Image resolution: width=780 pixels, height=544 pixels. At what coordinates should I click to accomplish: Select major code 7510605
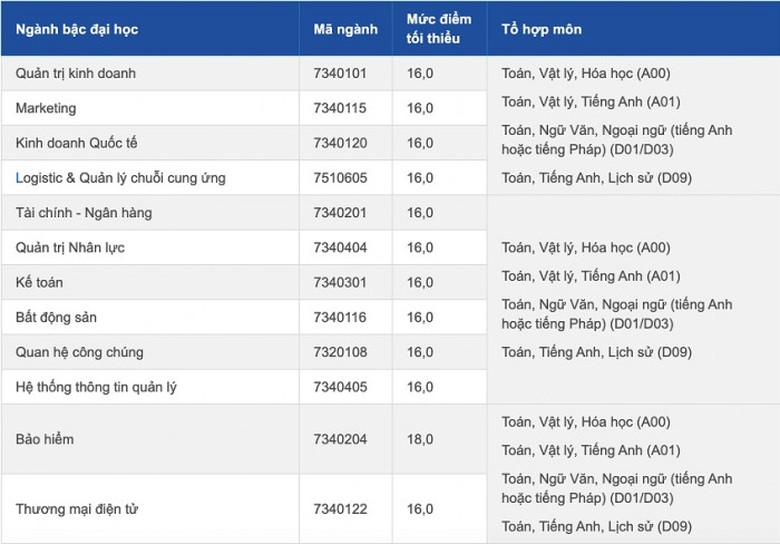coord(340,178)
